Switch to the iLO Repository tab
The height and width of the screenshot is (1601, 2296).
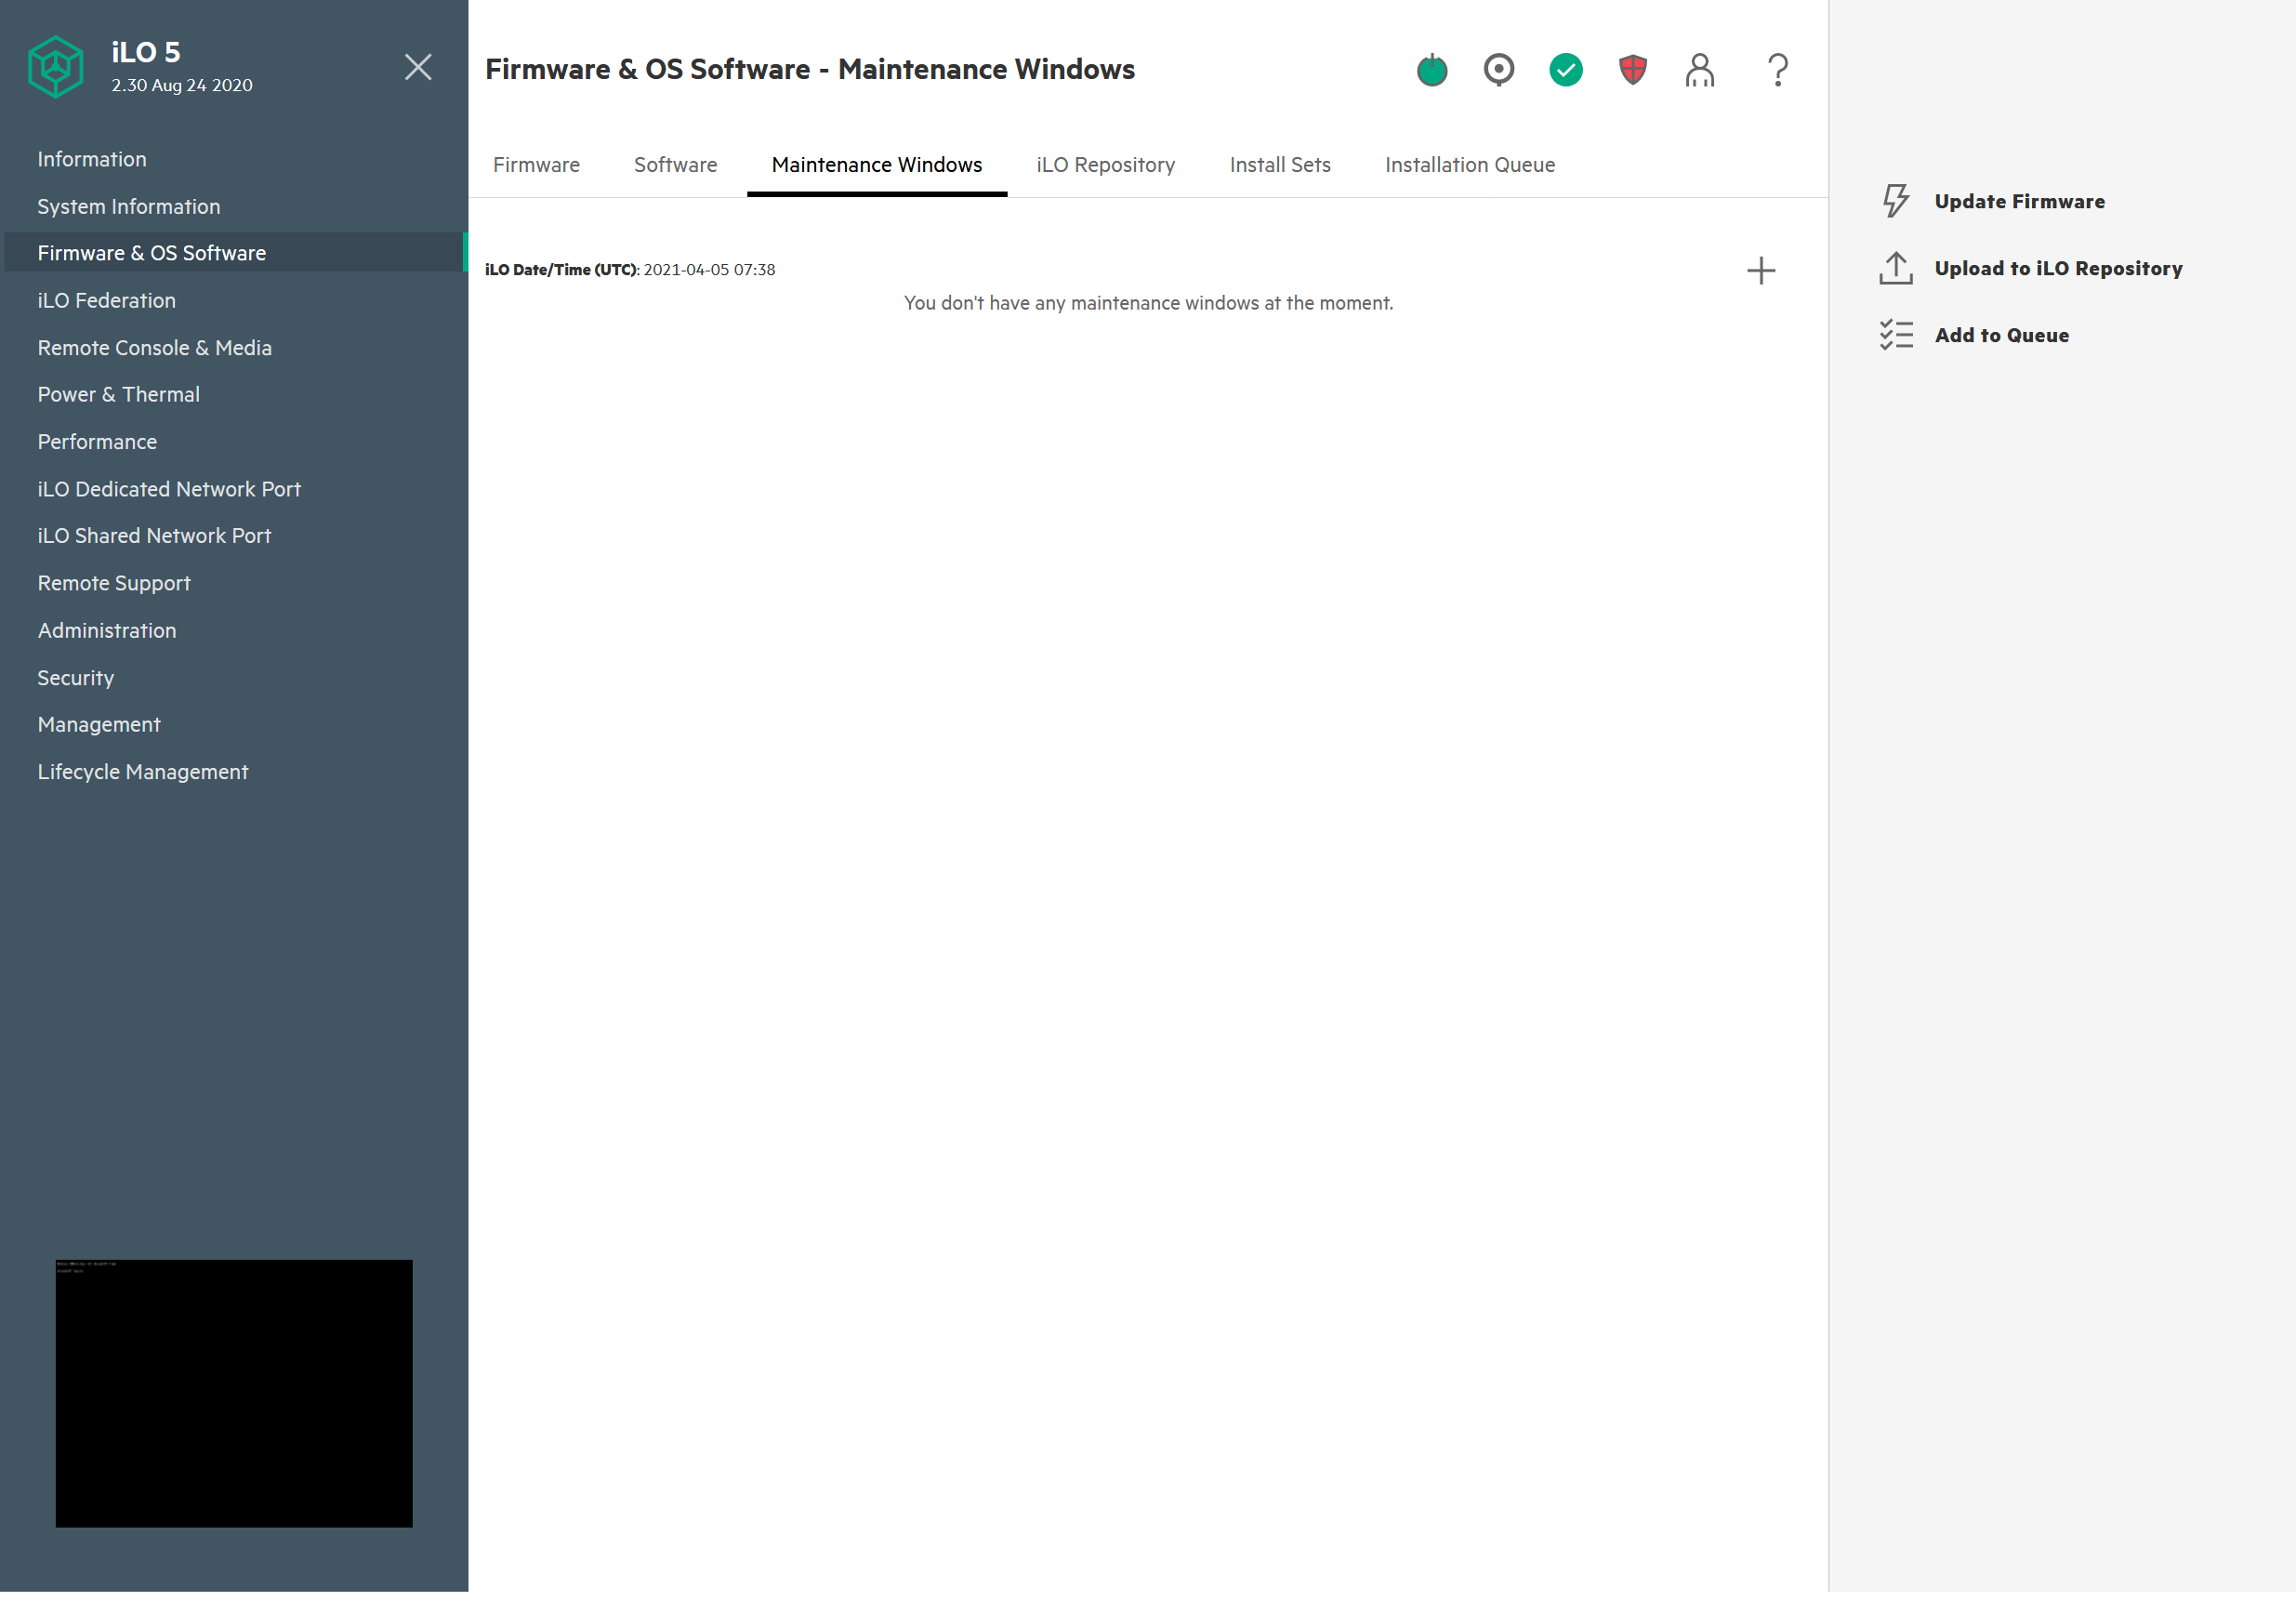tap(1105, 165)
